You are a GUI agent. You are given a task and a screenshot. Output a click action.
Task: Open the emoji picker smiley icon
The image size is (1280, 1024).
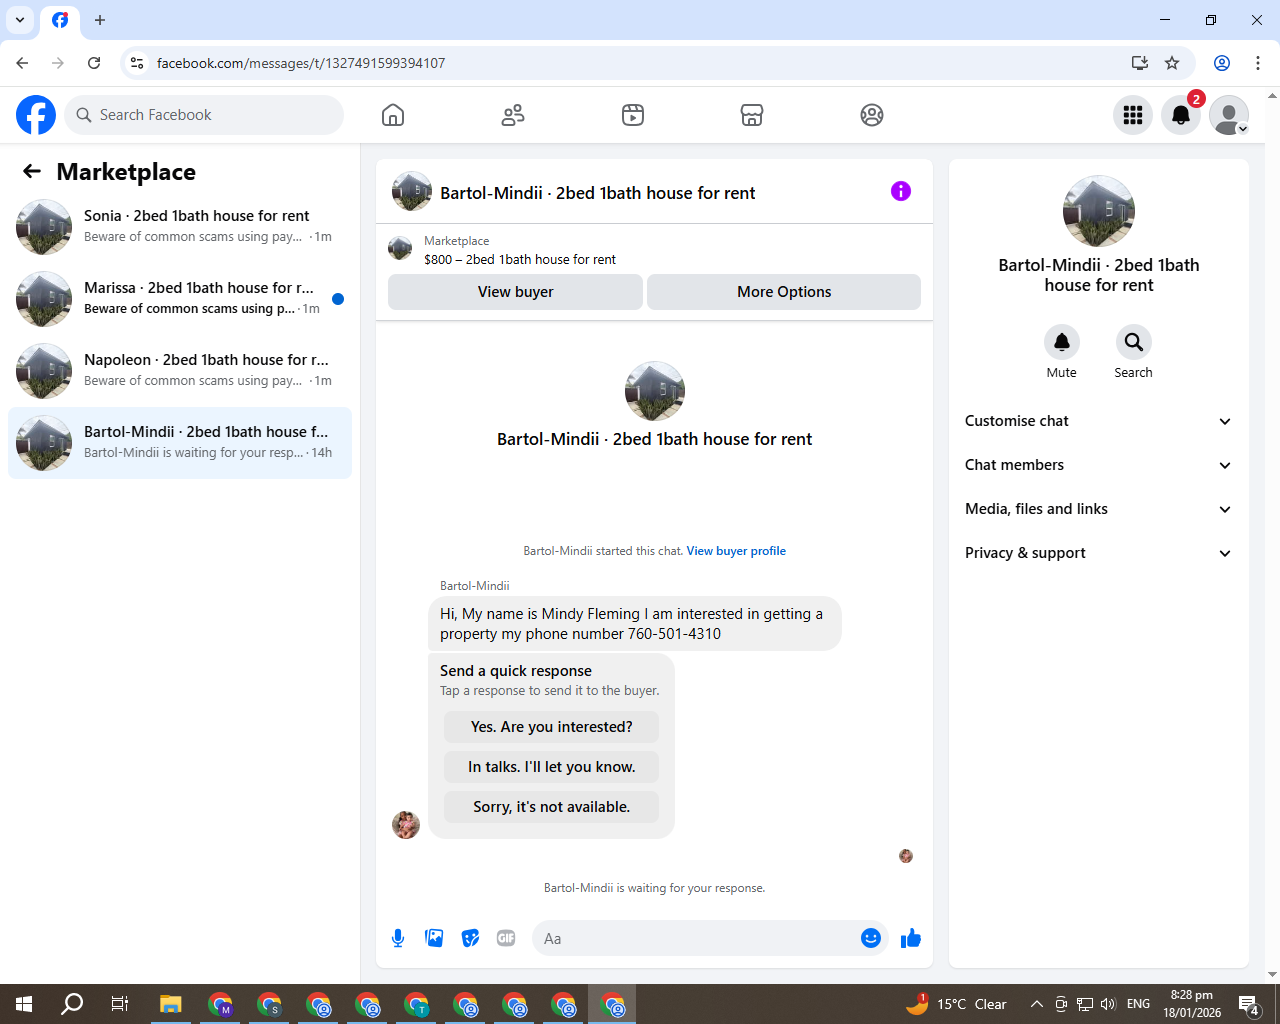pos(871,938)
